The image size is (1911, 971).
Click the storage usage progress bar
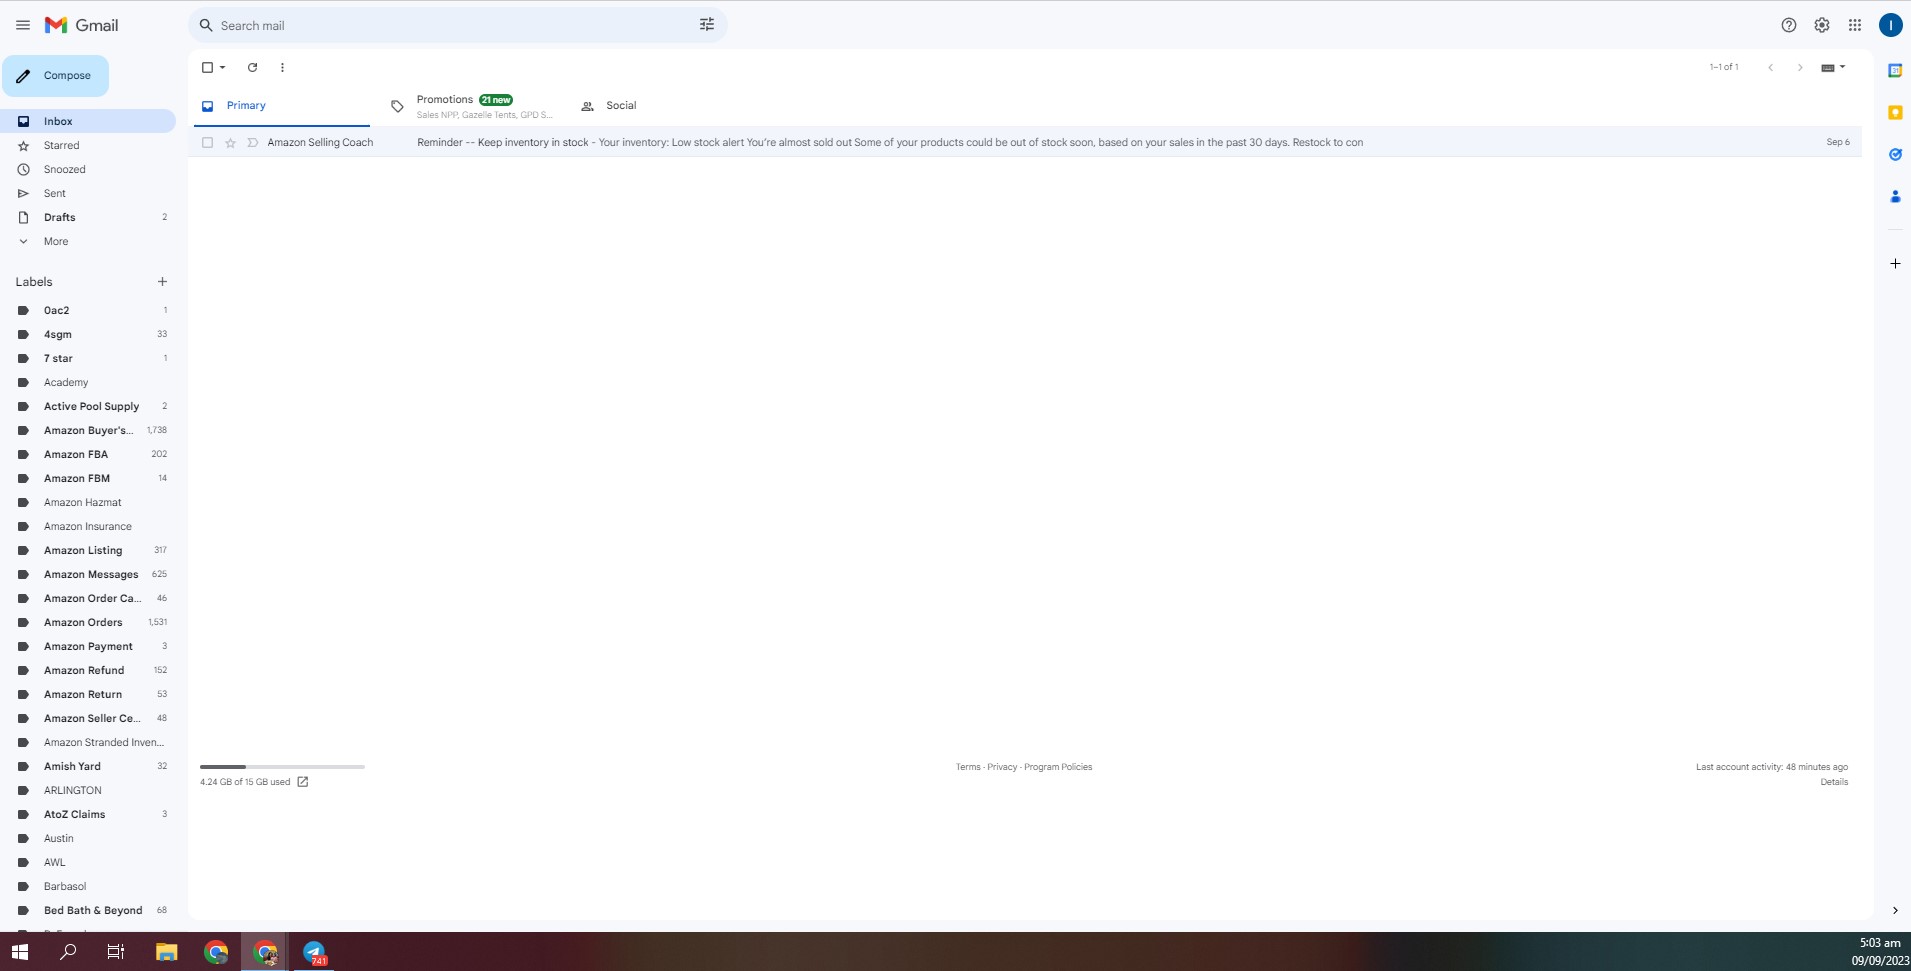point(282,767)
